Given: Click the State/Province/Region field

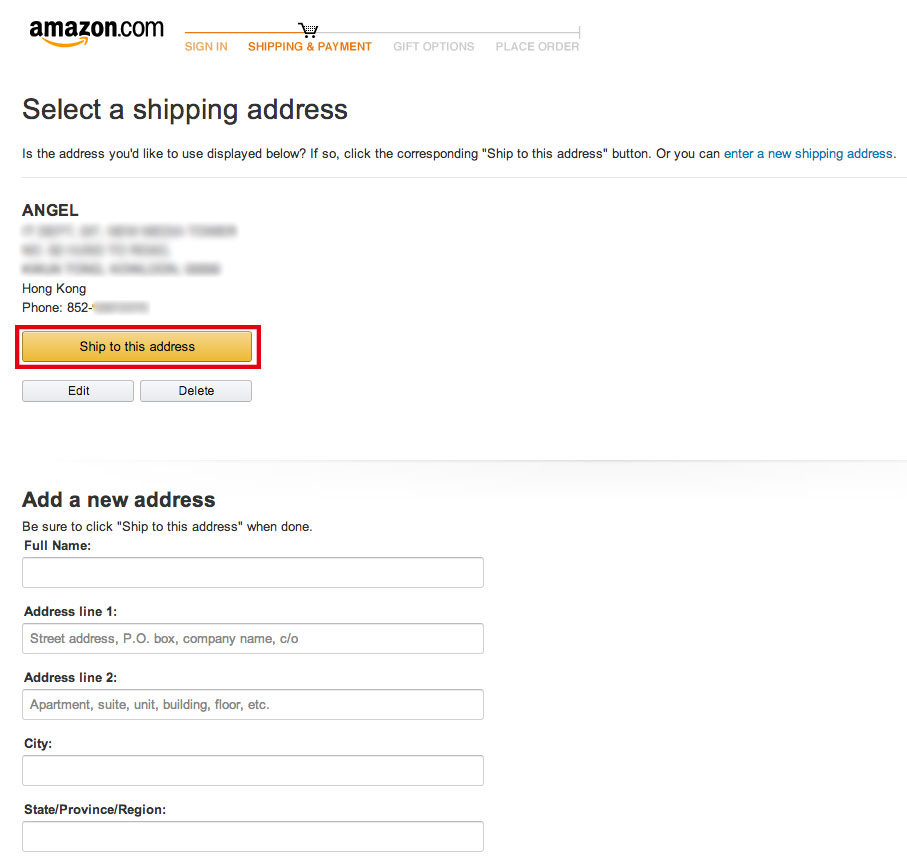Looking at the screenshot, I should (x=252, y=836).
